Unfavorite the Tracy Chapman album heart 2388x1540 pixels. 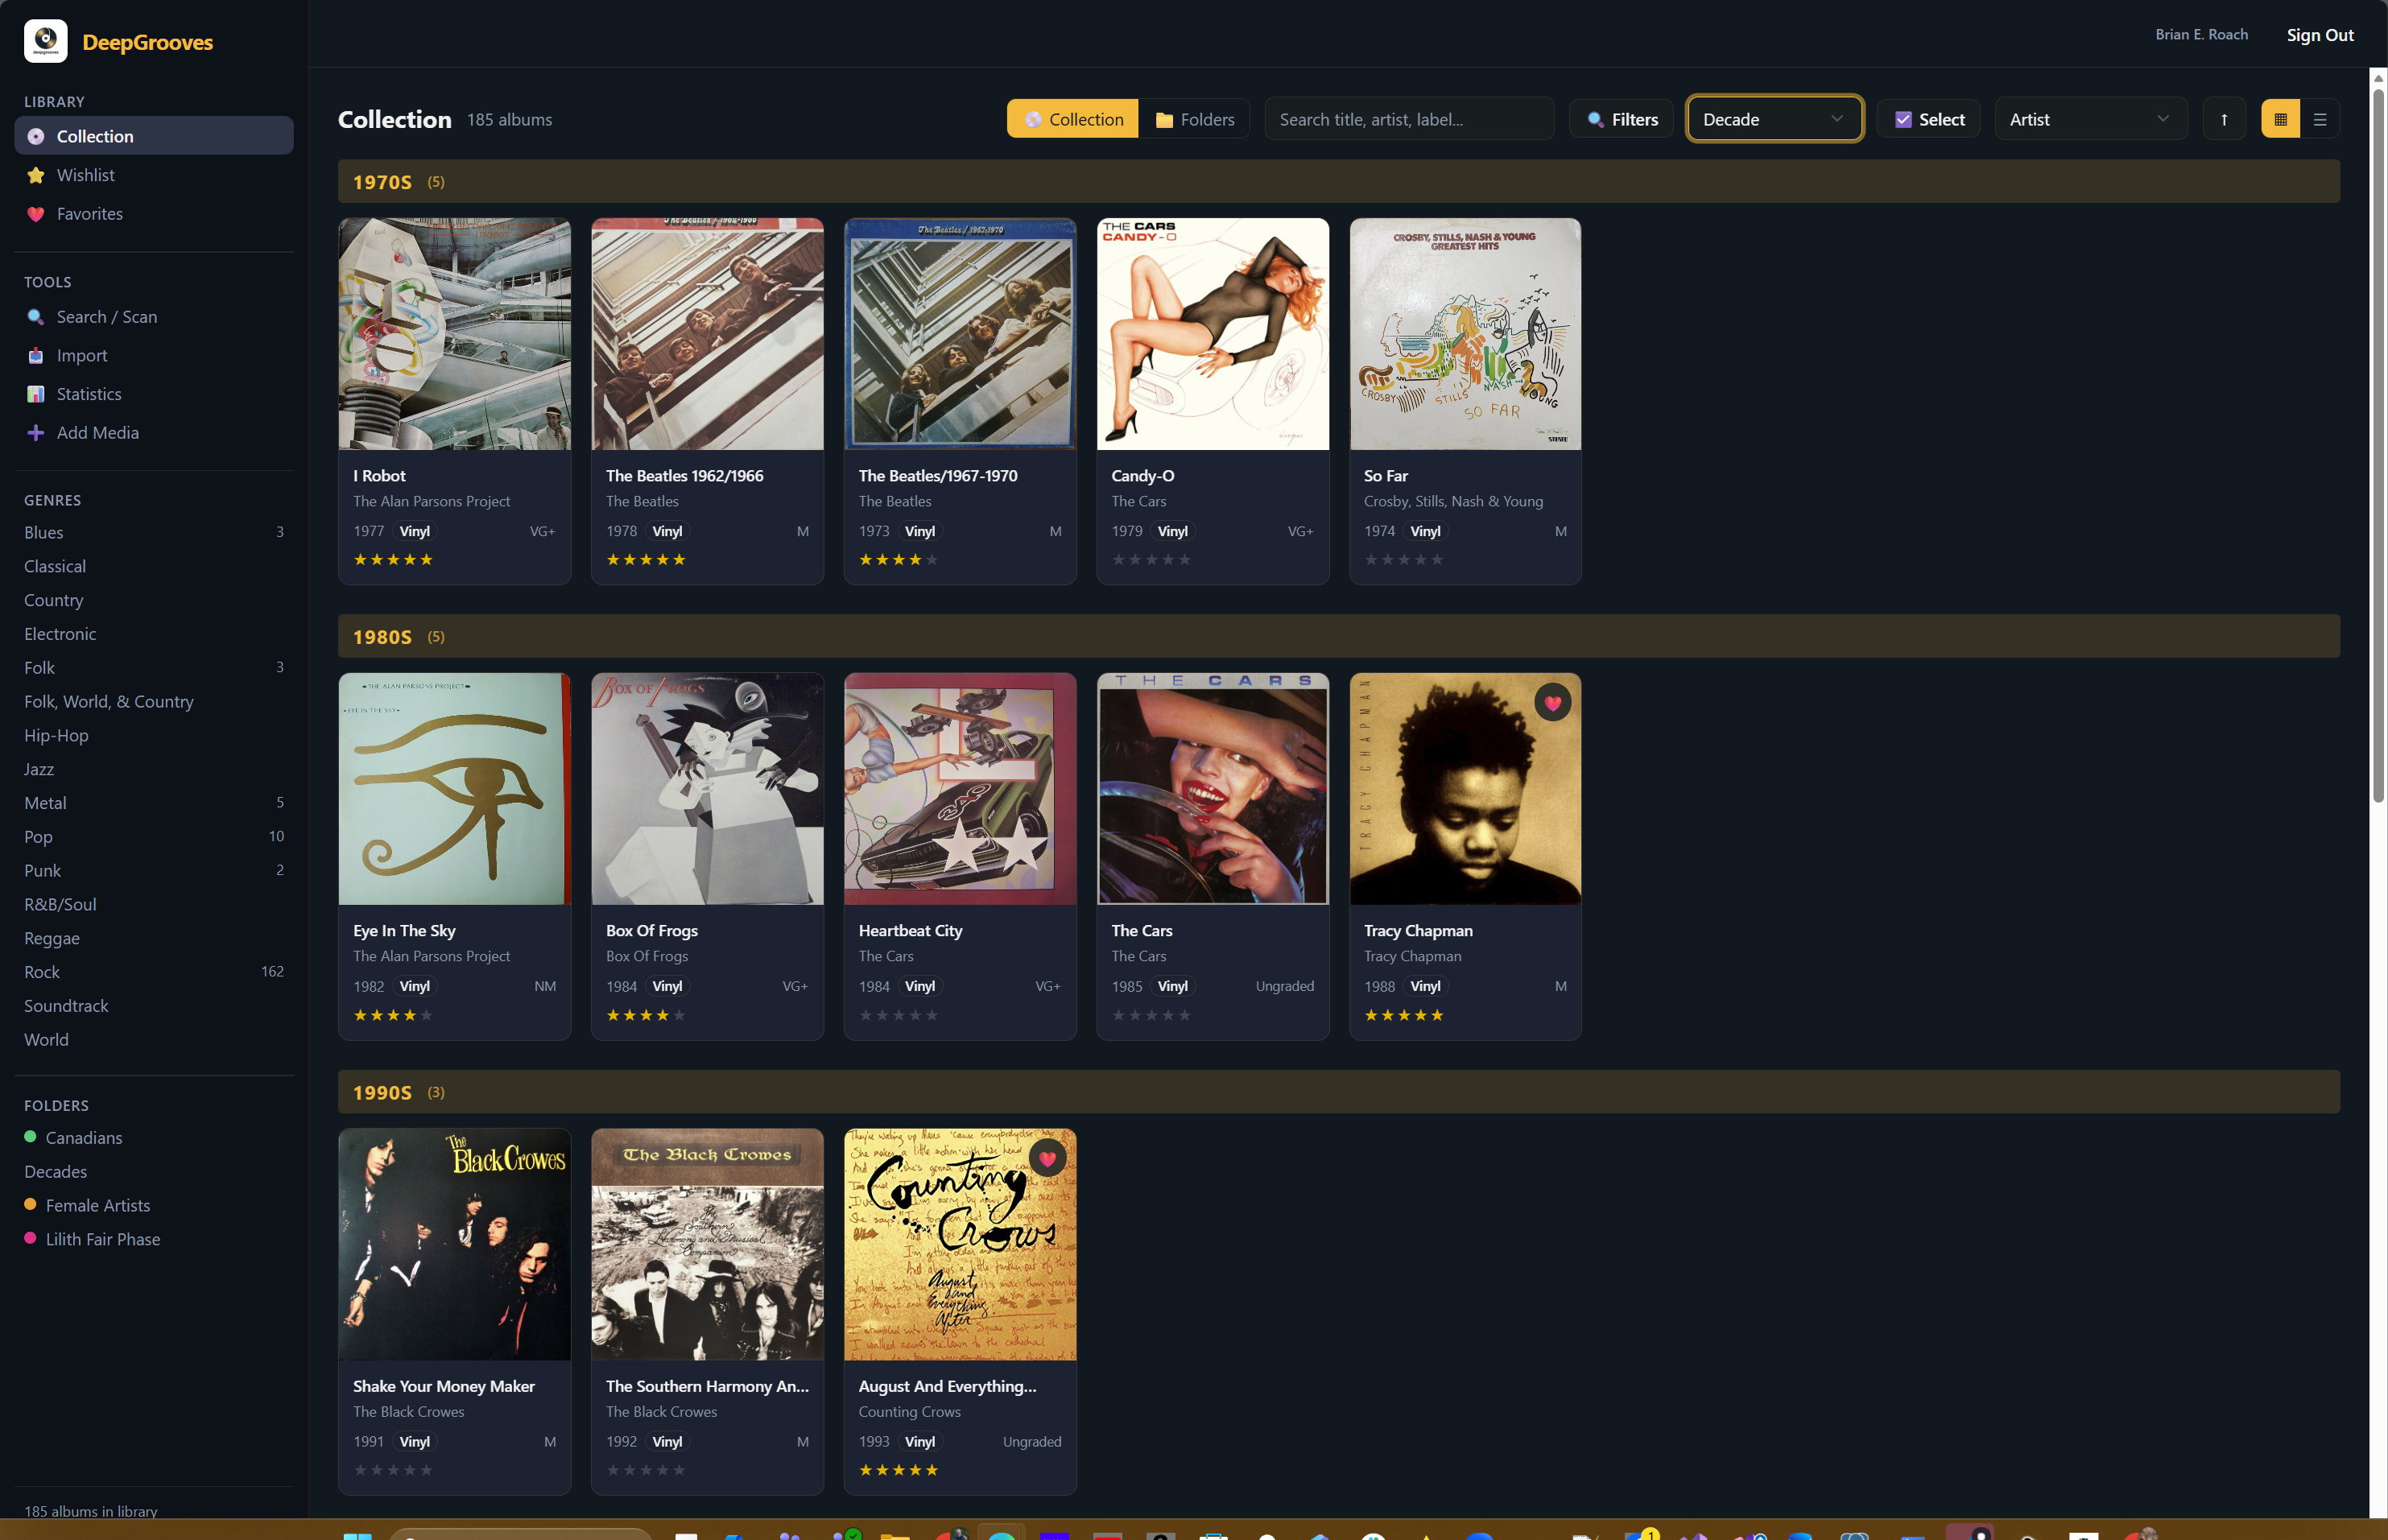coord(1553,702)
